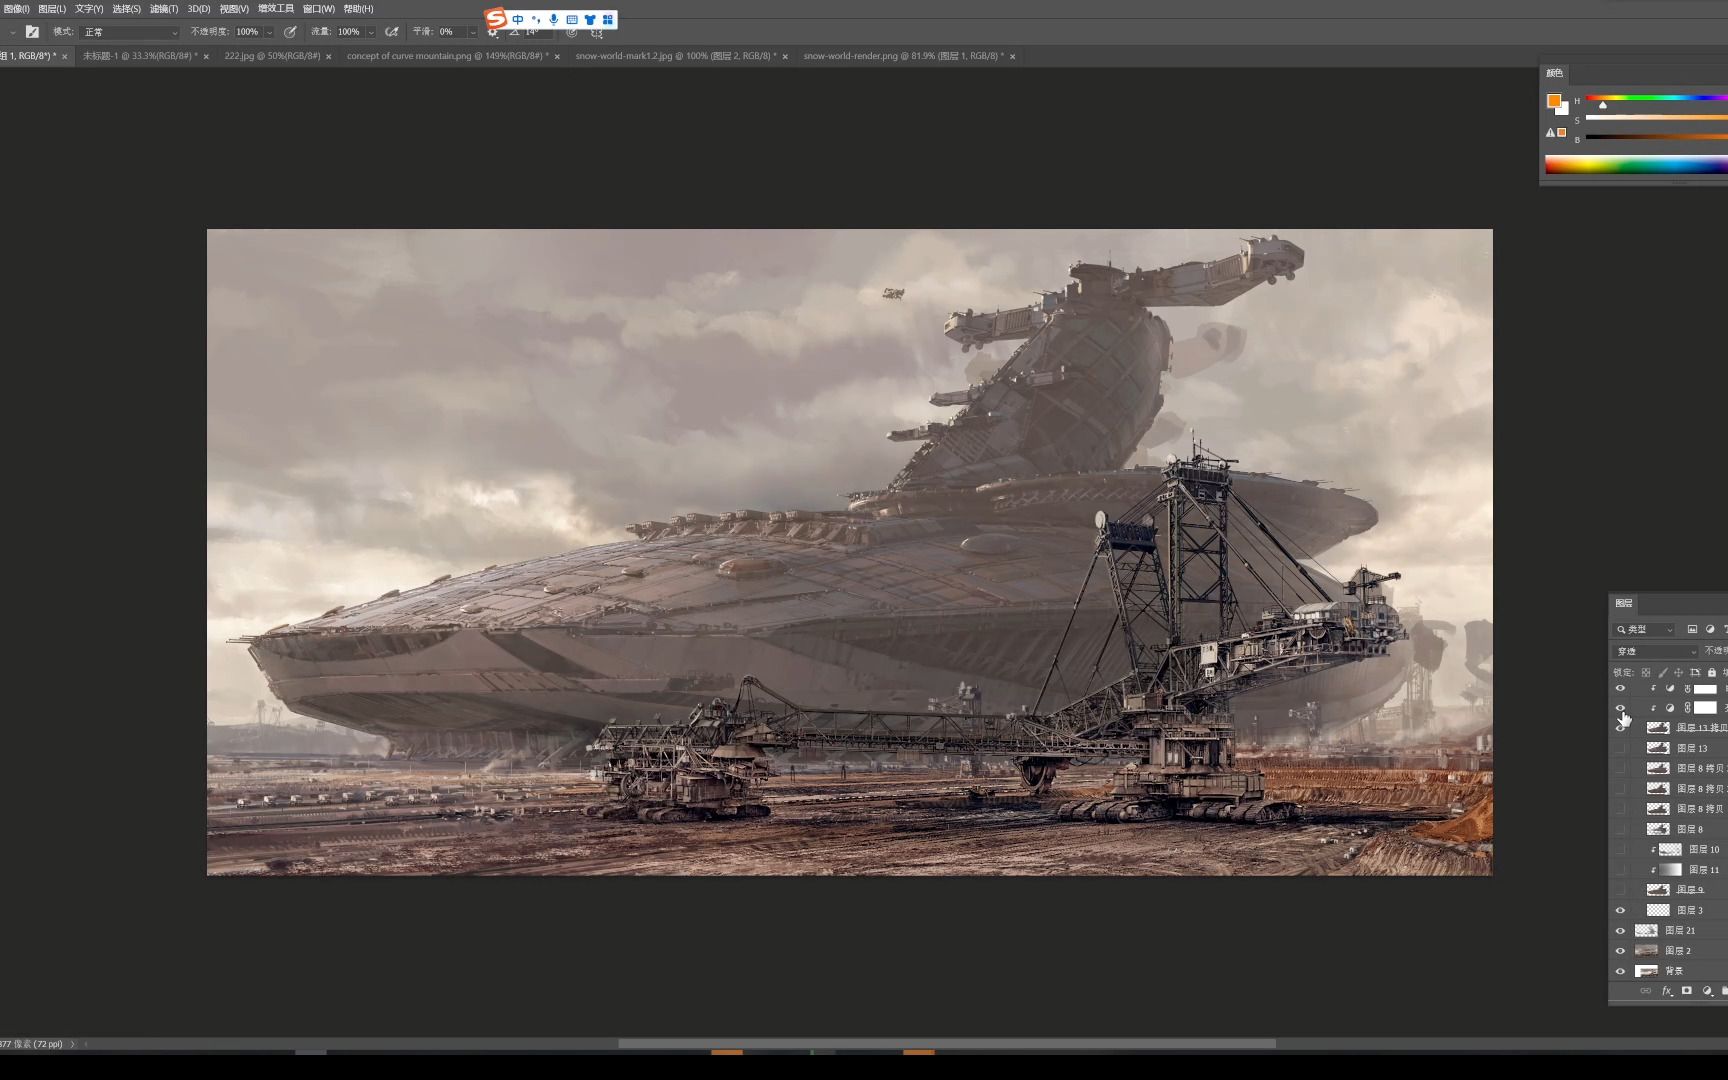Click the adjustment layer filter icon

[1710, 629]
